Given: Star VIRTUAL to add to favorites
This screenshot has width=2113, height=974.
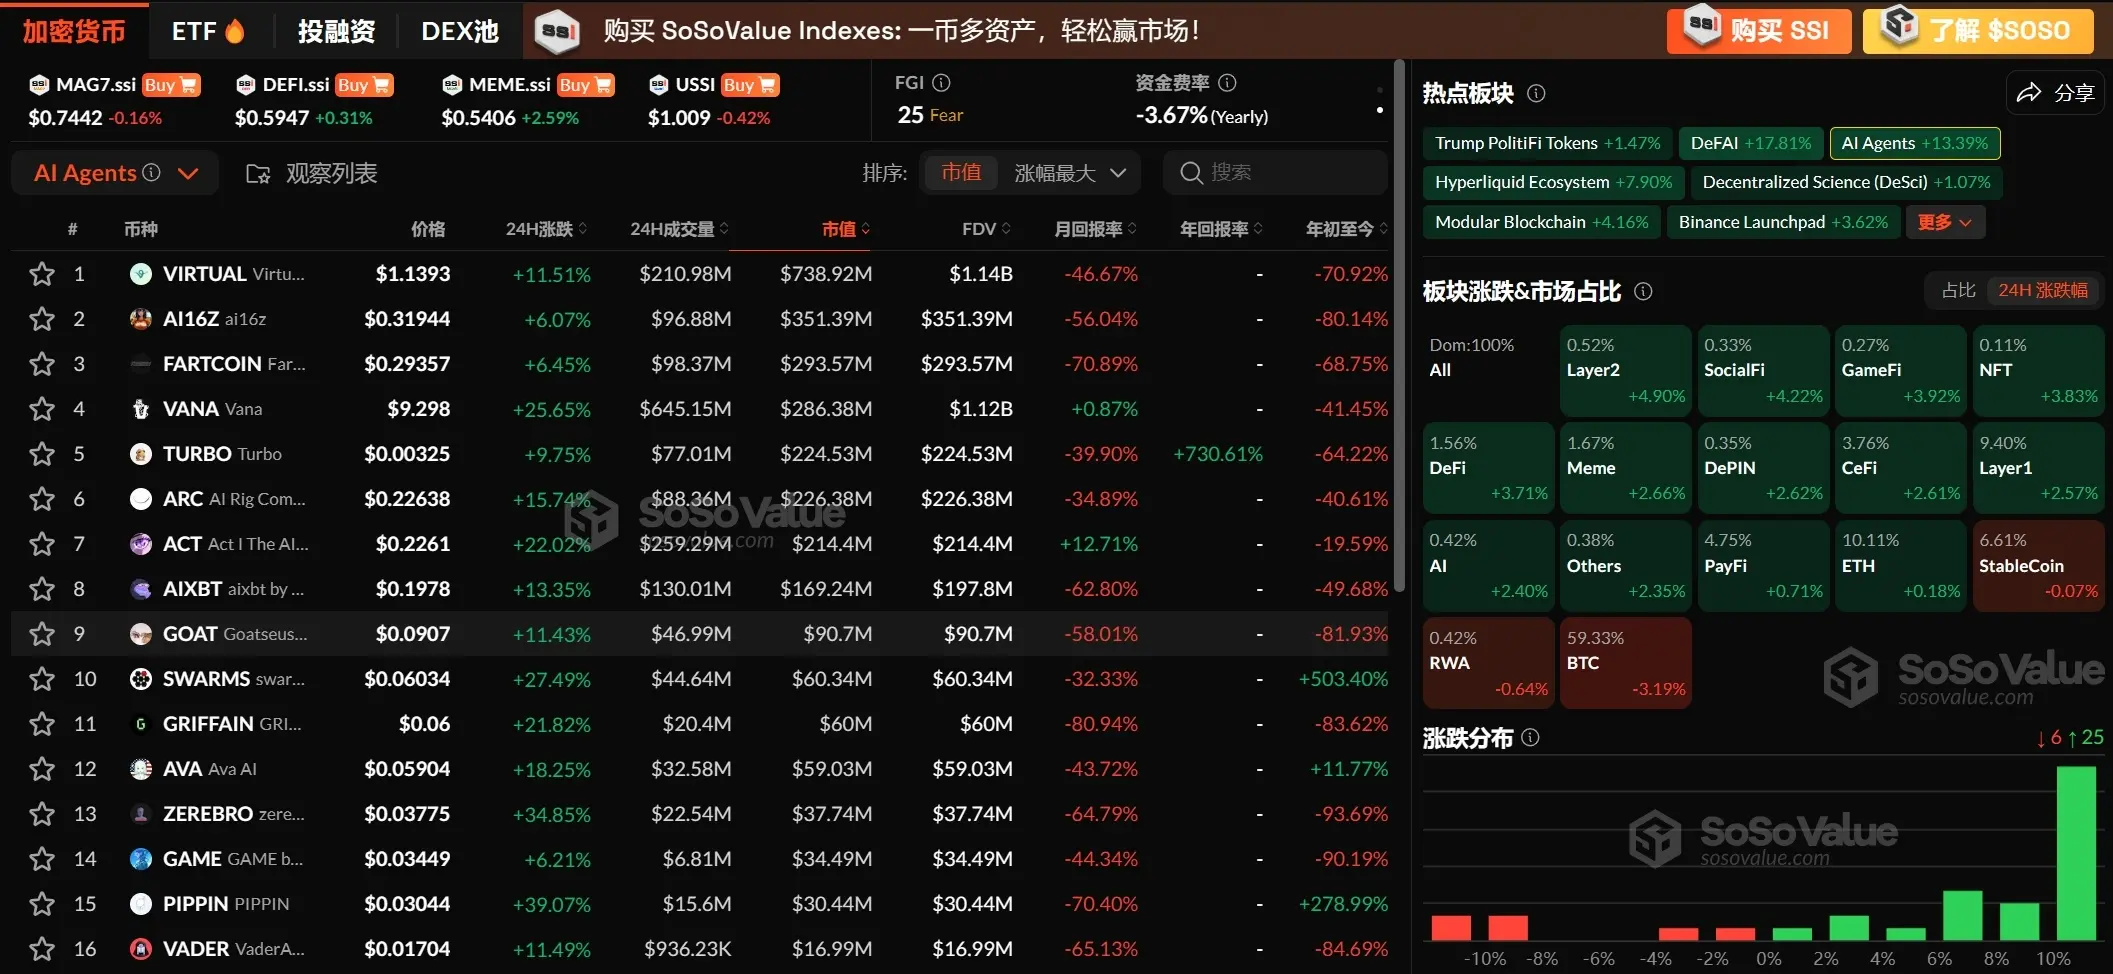Looking at the screenshot, I should click(x=41, y=274).
